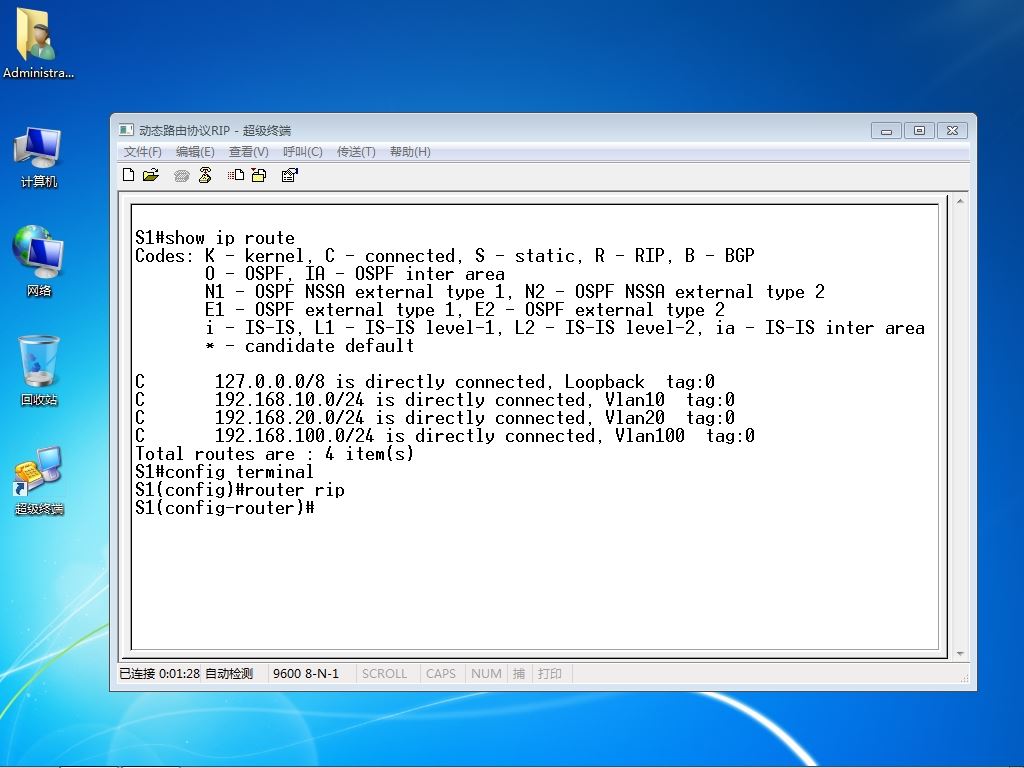Open the 编辑(E) menu

point(195,152)
